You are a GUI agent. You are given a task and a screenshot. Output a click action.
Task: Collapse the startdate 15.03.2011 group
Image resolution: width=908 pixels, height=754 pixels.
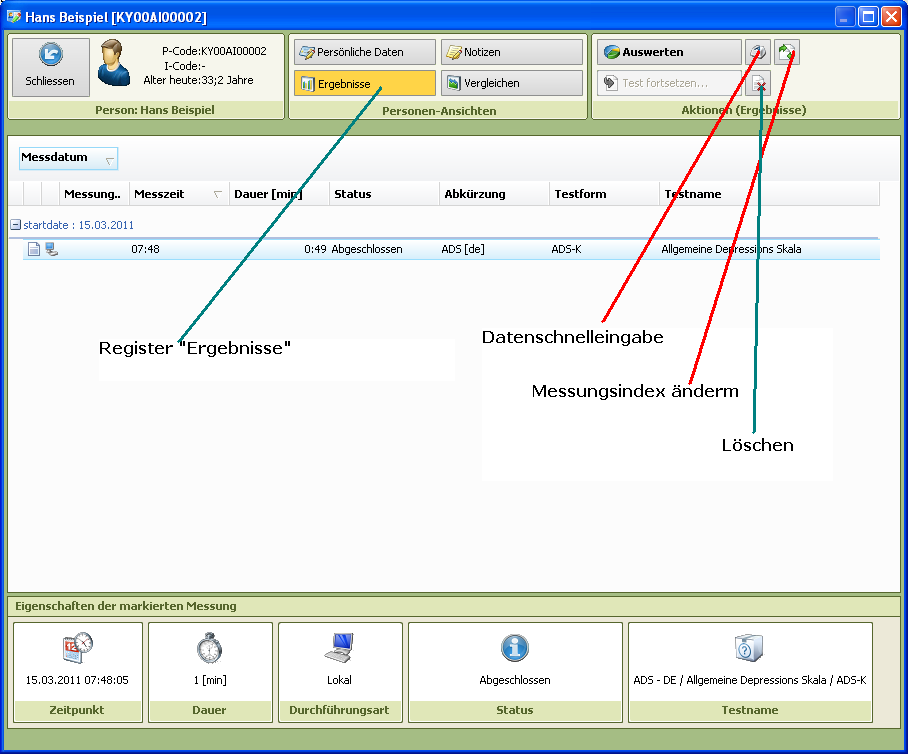coord(15,226)
